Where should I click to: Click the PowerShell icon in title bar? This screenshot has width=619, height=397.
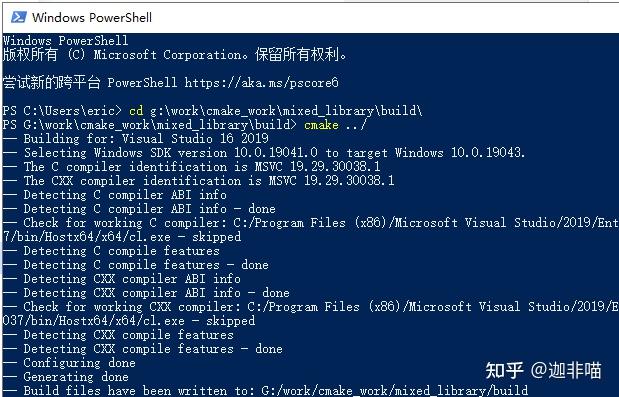(x=19, y=17)
